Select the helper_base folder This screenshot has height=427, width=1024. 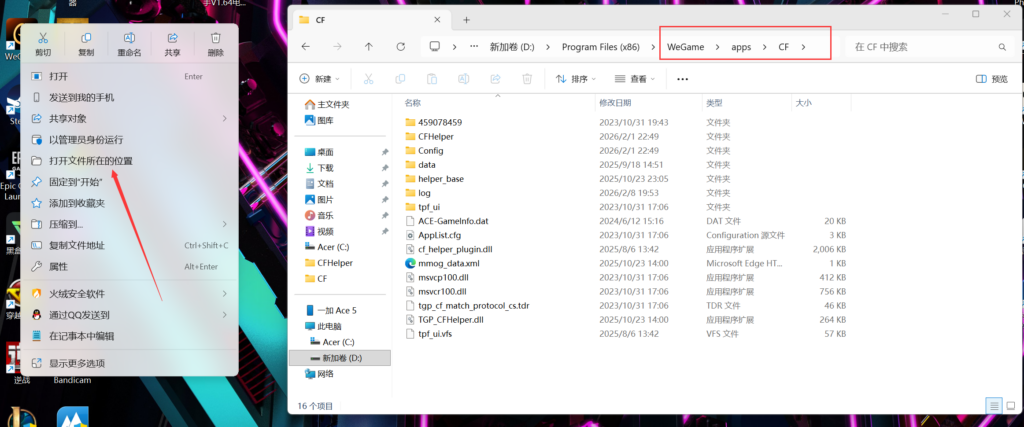click(x=441, y=178)
